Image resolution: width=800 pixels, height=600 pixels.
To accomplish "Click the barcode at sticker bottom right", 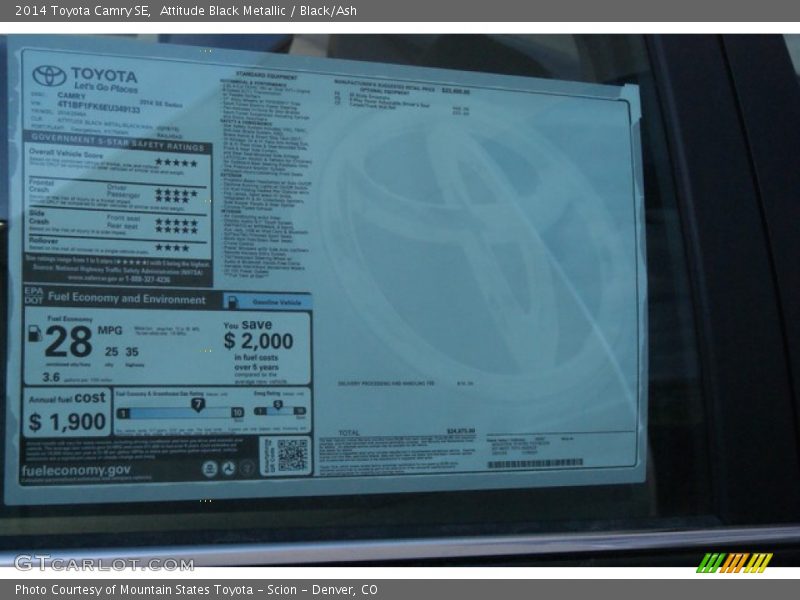I will [535, 463].
